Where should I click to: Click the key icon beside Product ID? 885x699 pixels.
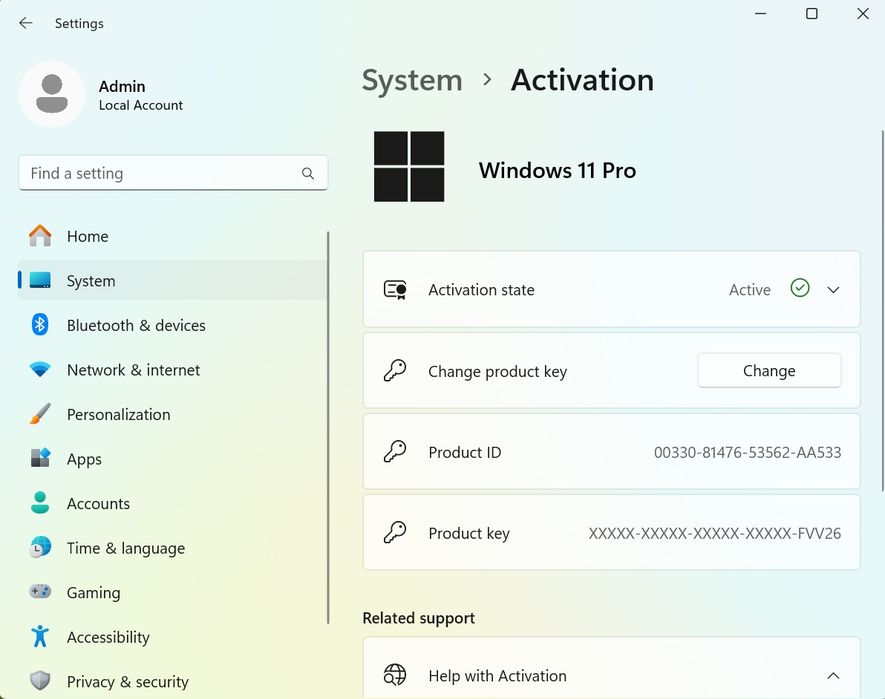(395, 452)
